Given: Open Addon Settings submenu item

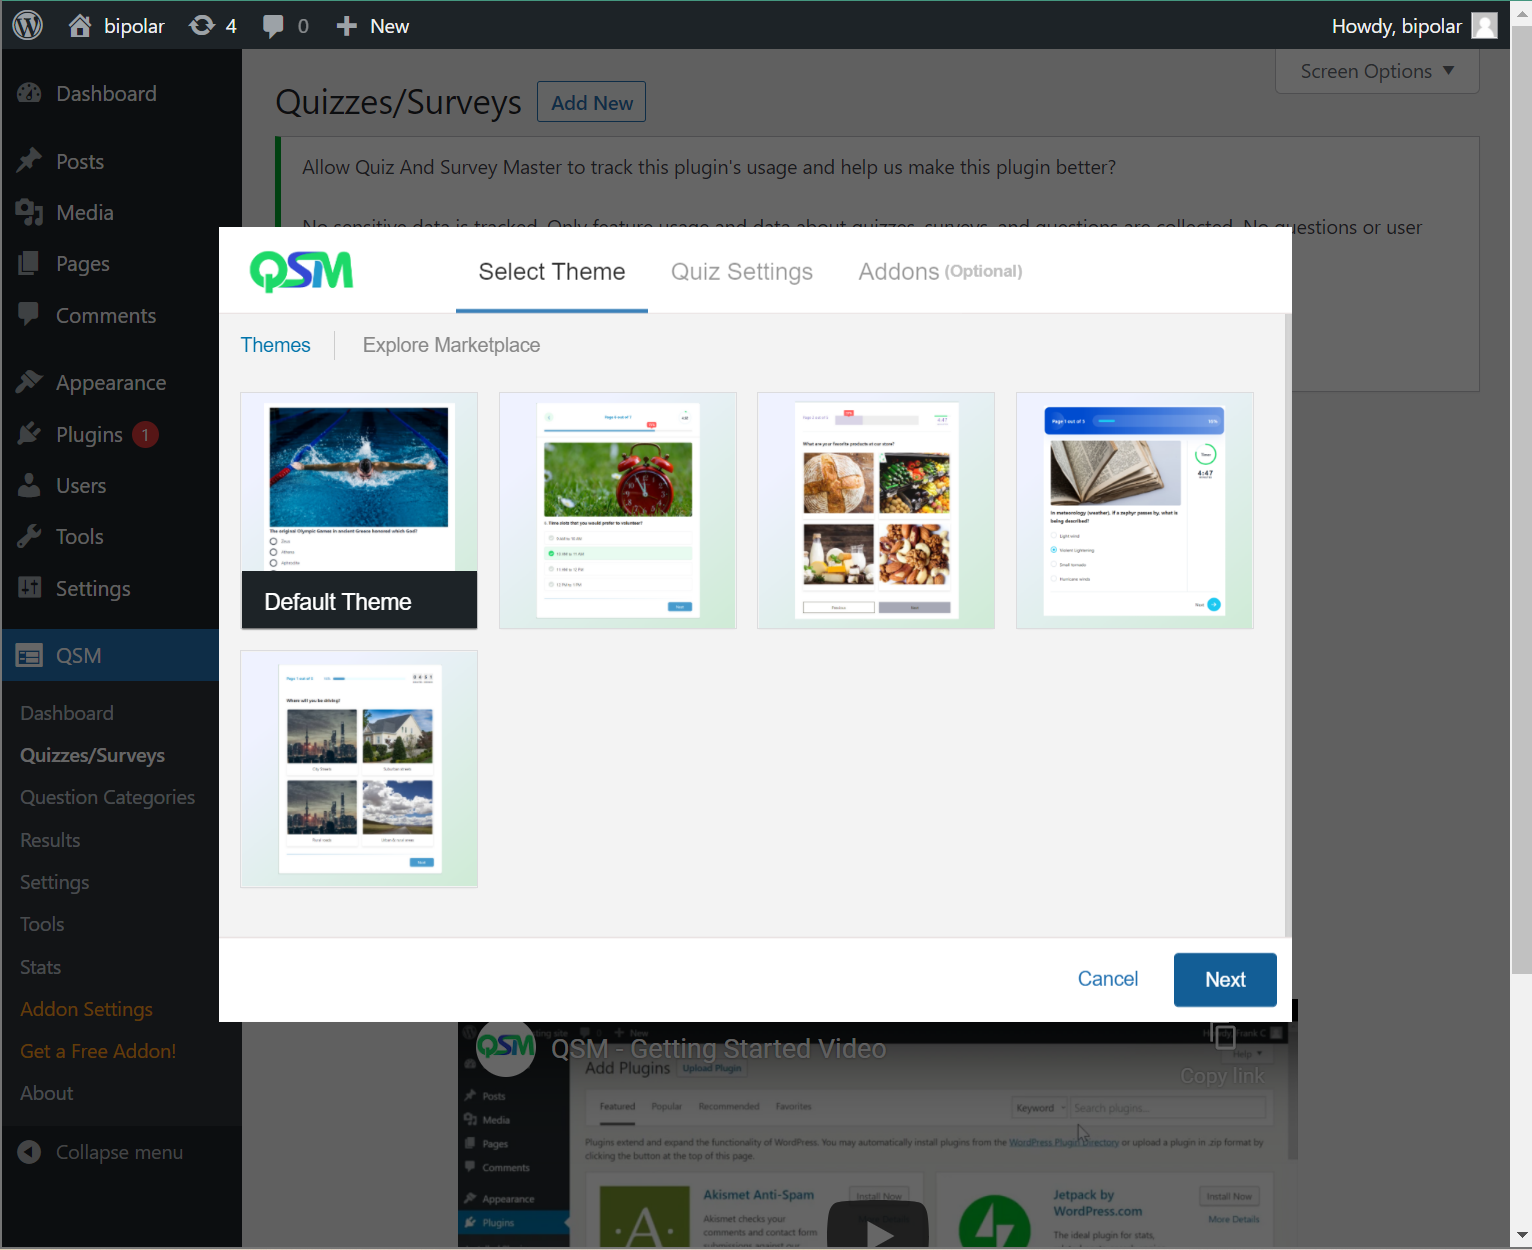Looking at the screenshot, I should pos(86,1009).
